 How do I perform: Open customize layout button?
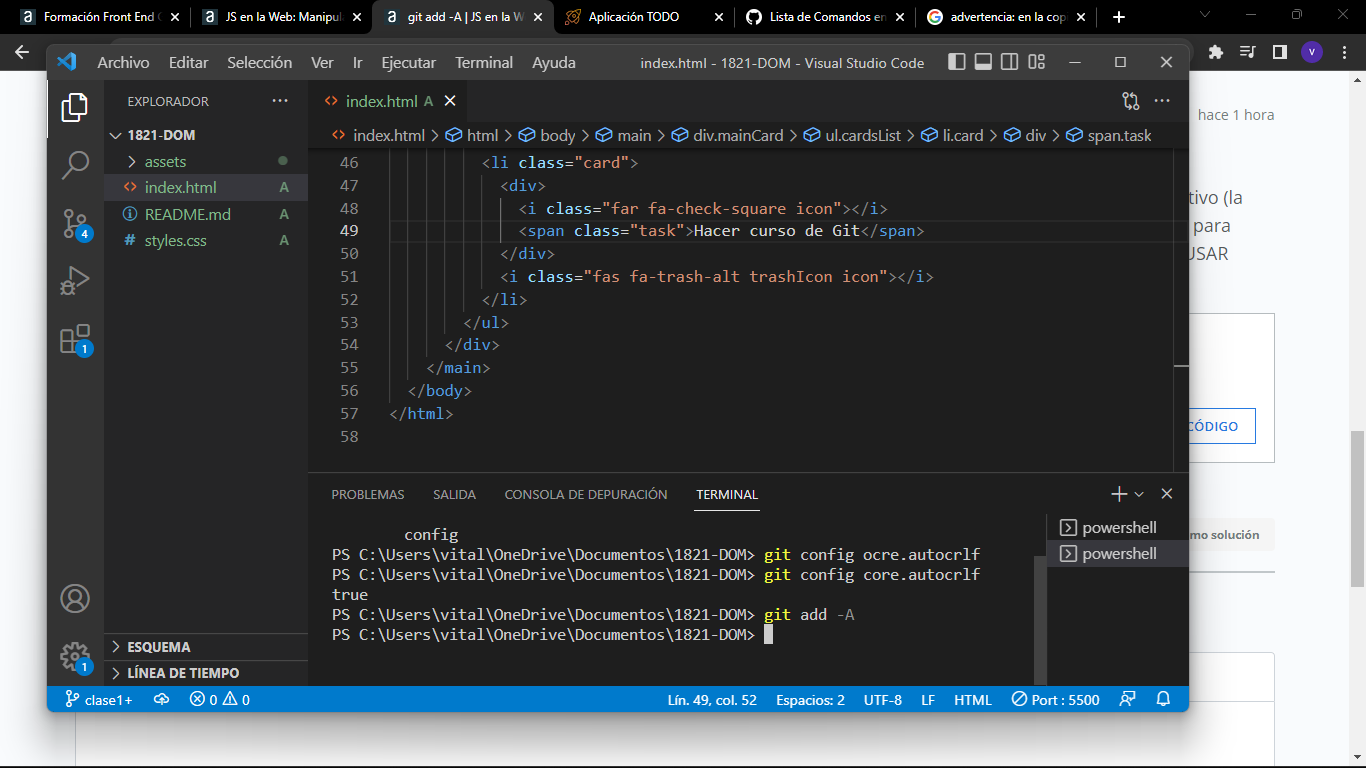[x=1035, y=62]
